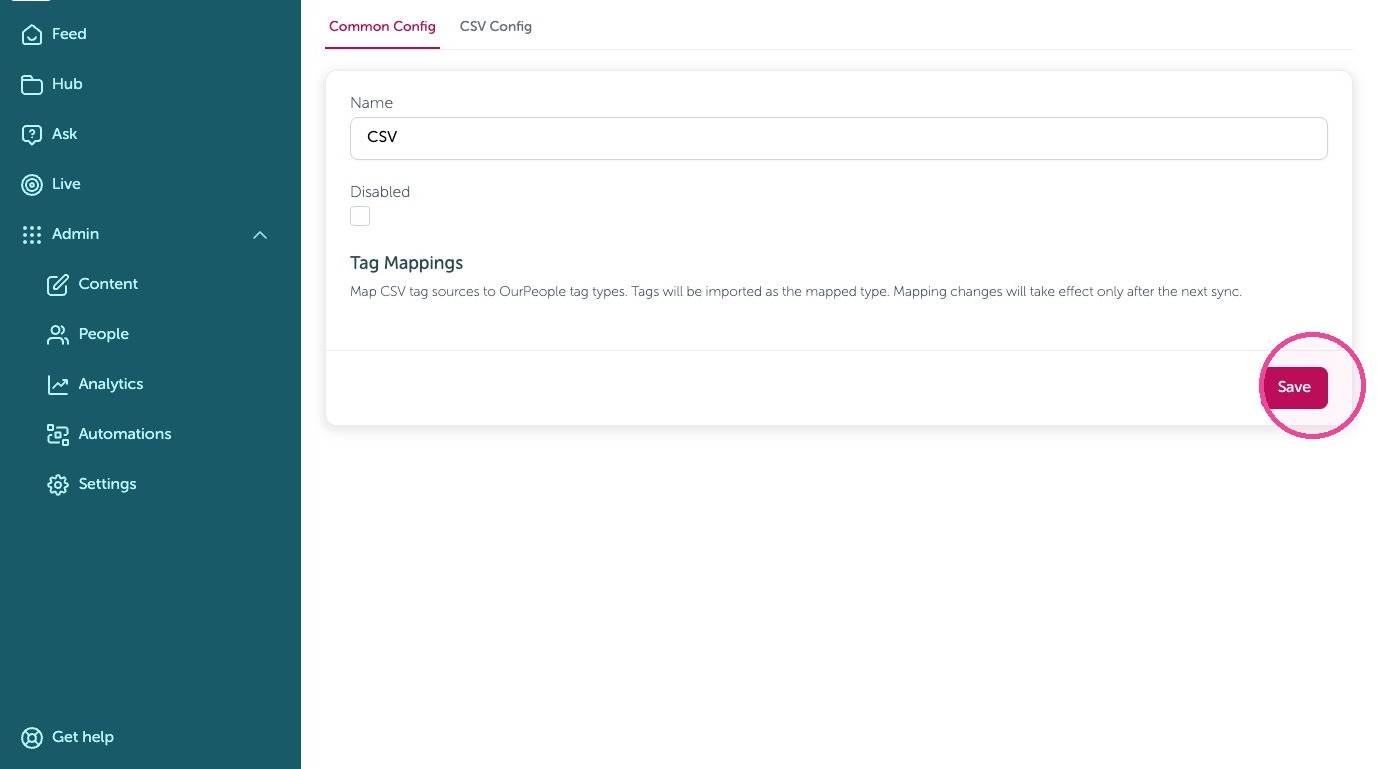Open the Analytics chart icon
Image resolution: width=1377 pixels, height=769 pixels.
coord(58,384)
